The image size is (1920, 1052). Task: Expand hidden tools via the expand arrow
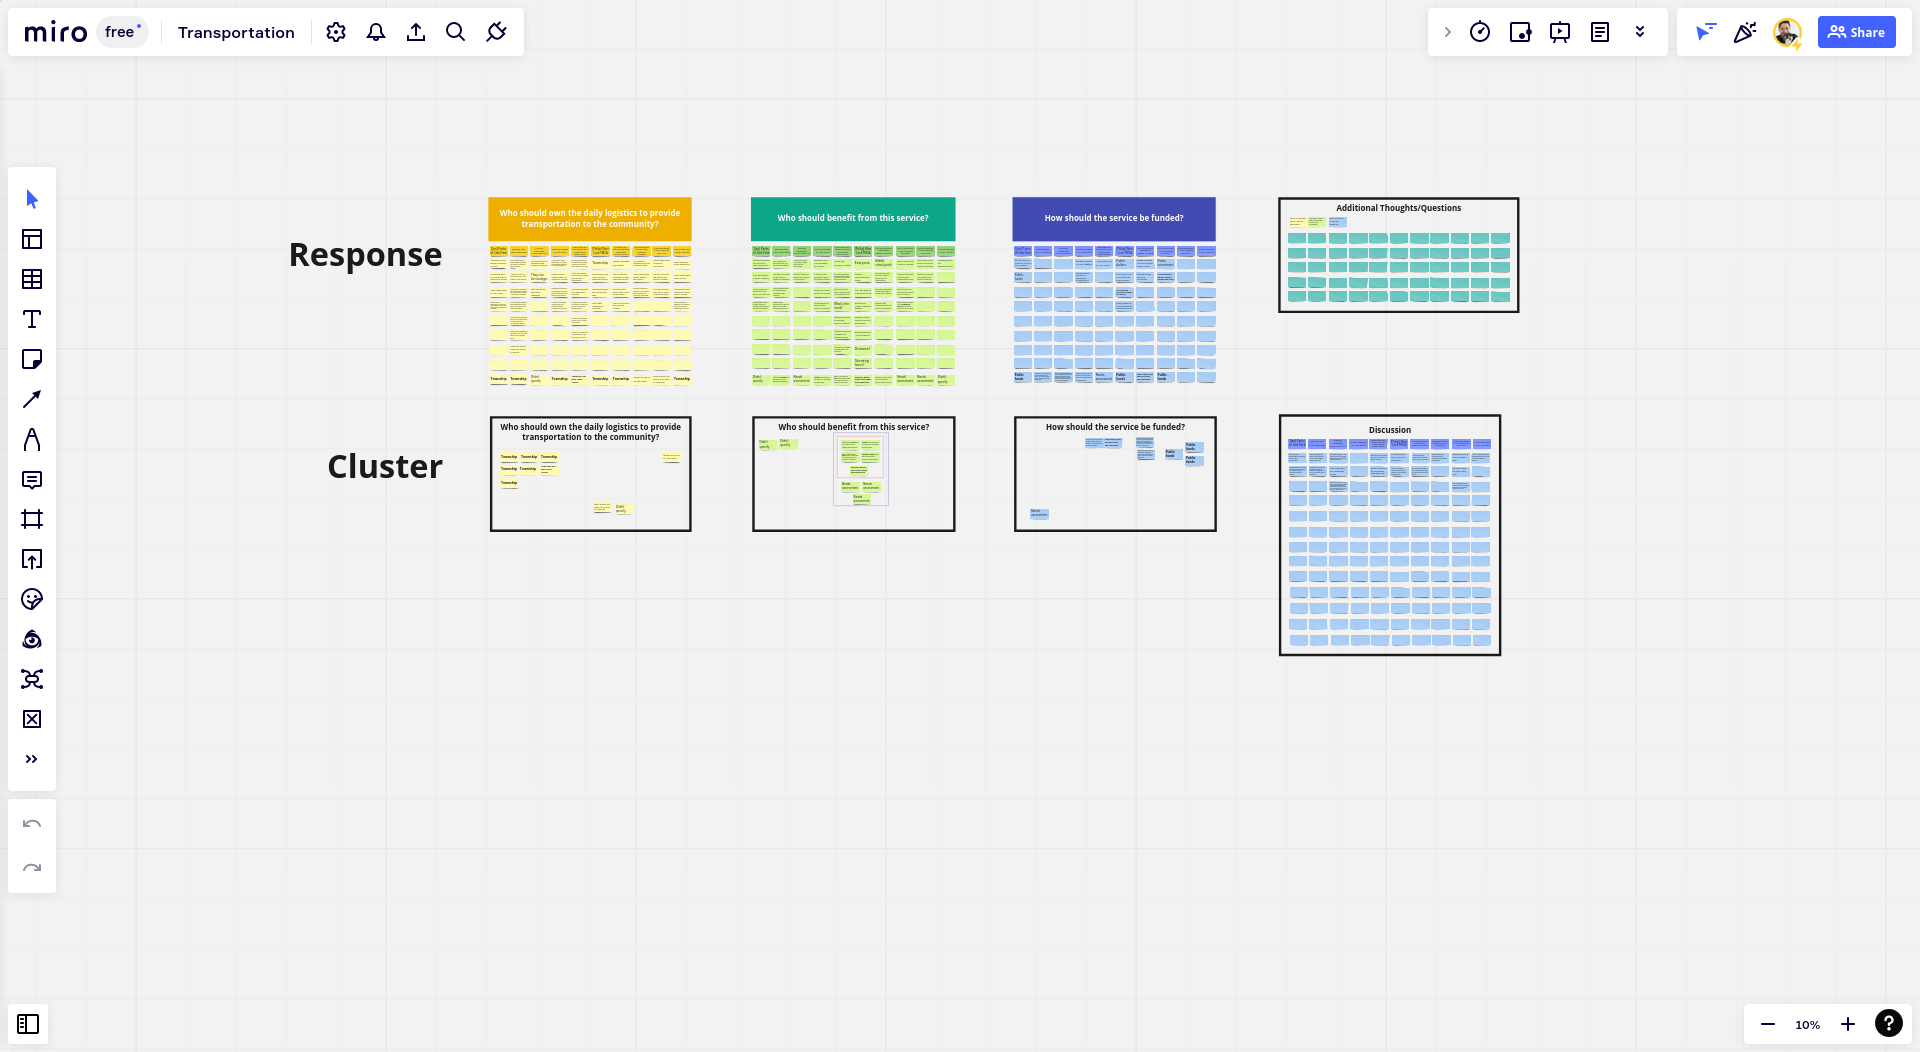[1447, 31]
